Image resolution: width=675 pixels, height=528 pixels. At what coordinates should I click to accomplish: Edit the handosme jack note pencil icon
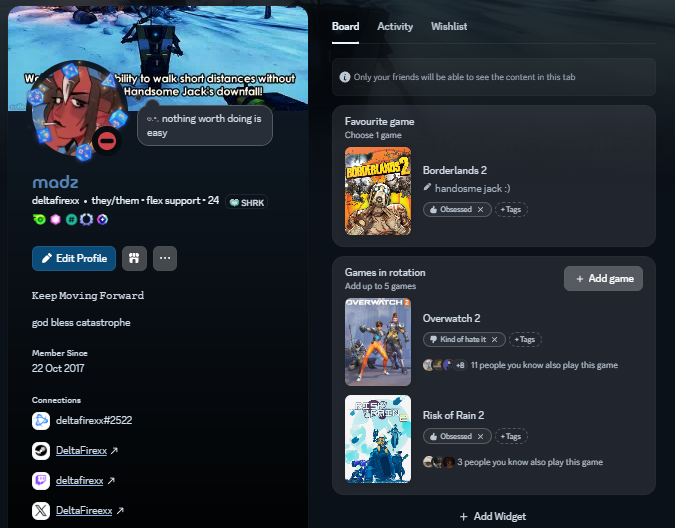pyautogui.click(x=427, y=187)
